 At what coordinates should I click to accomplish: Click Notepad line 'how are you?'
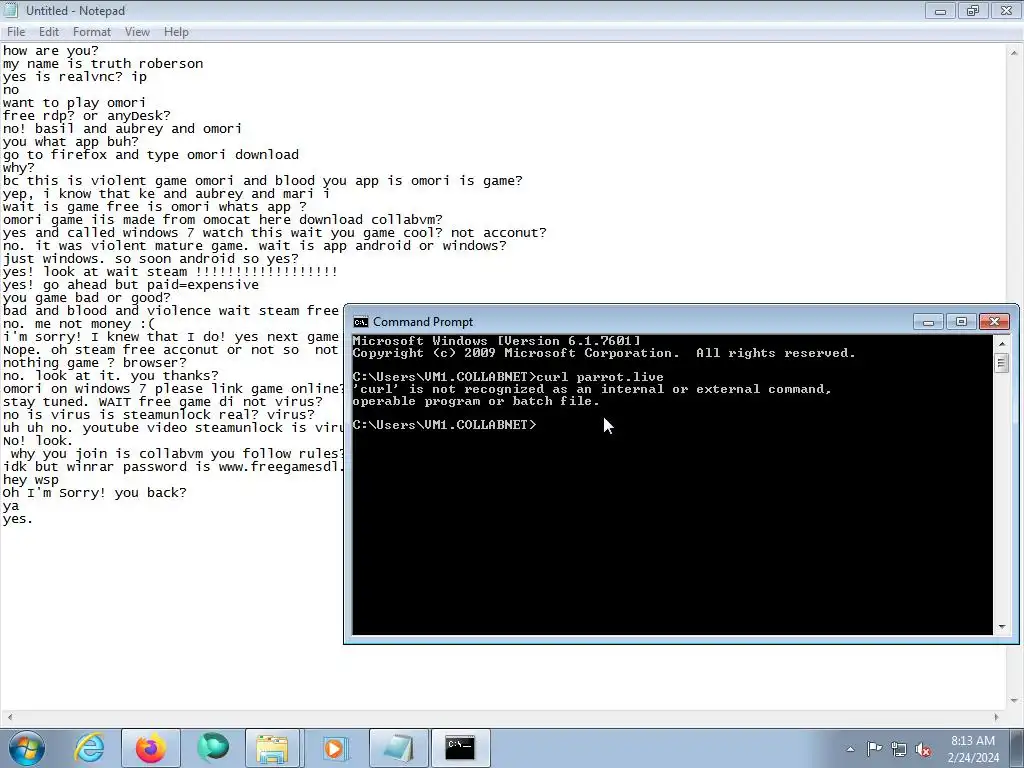[x=50, y=51]
